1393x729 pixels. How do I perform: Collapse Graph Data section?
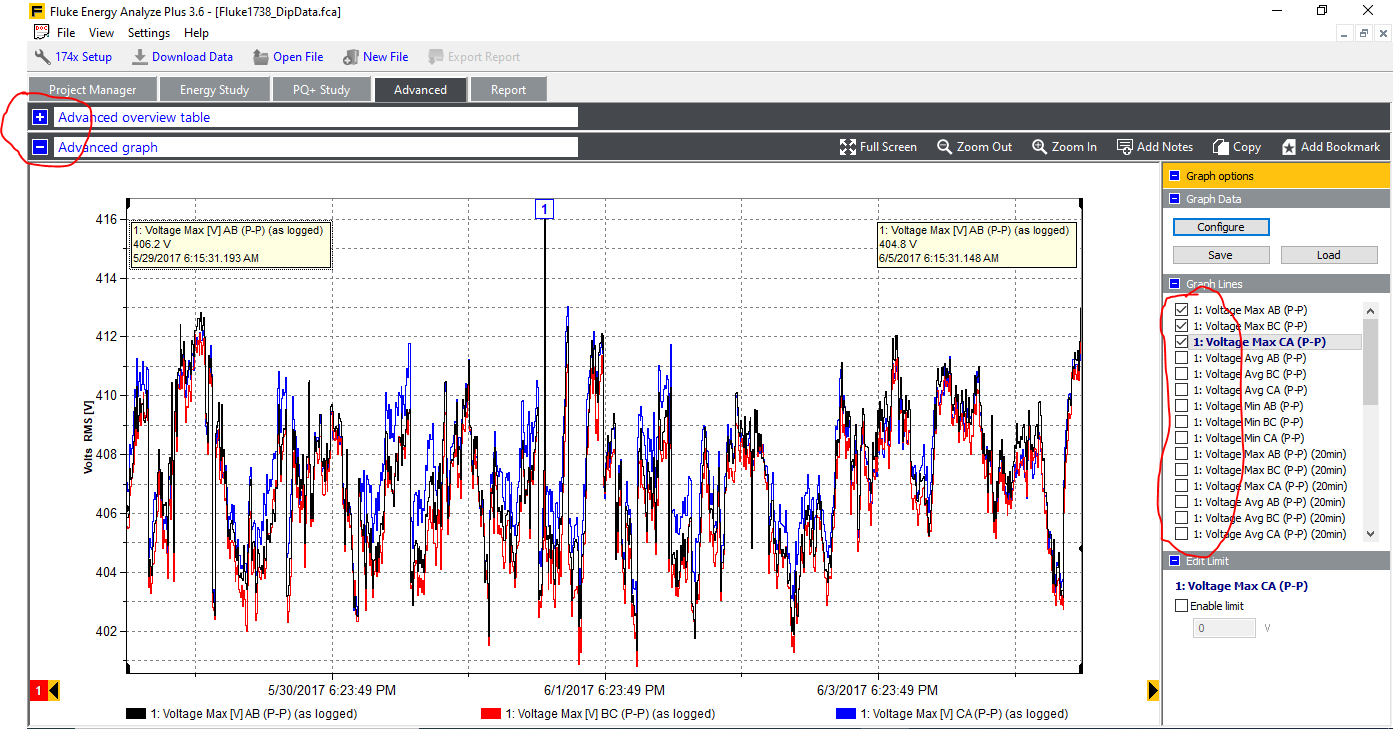1174,199
